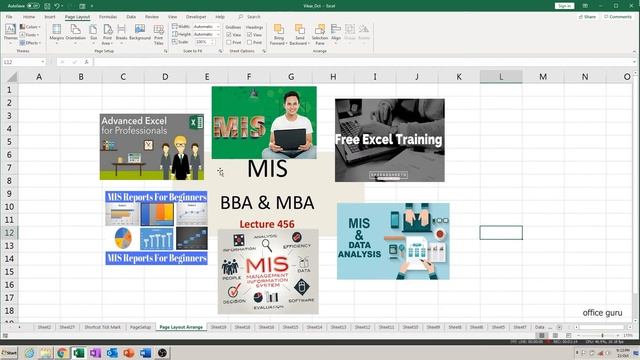Open Scale to Fit dialog launcher
The image size is (640, 360).
pos(220,51)
